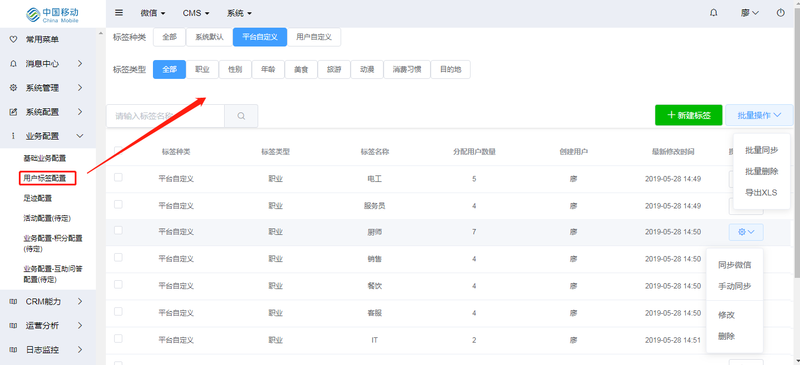
Task: Filter tag type by 职业
Action: pyautogui.click(x=203, y=70)
